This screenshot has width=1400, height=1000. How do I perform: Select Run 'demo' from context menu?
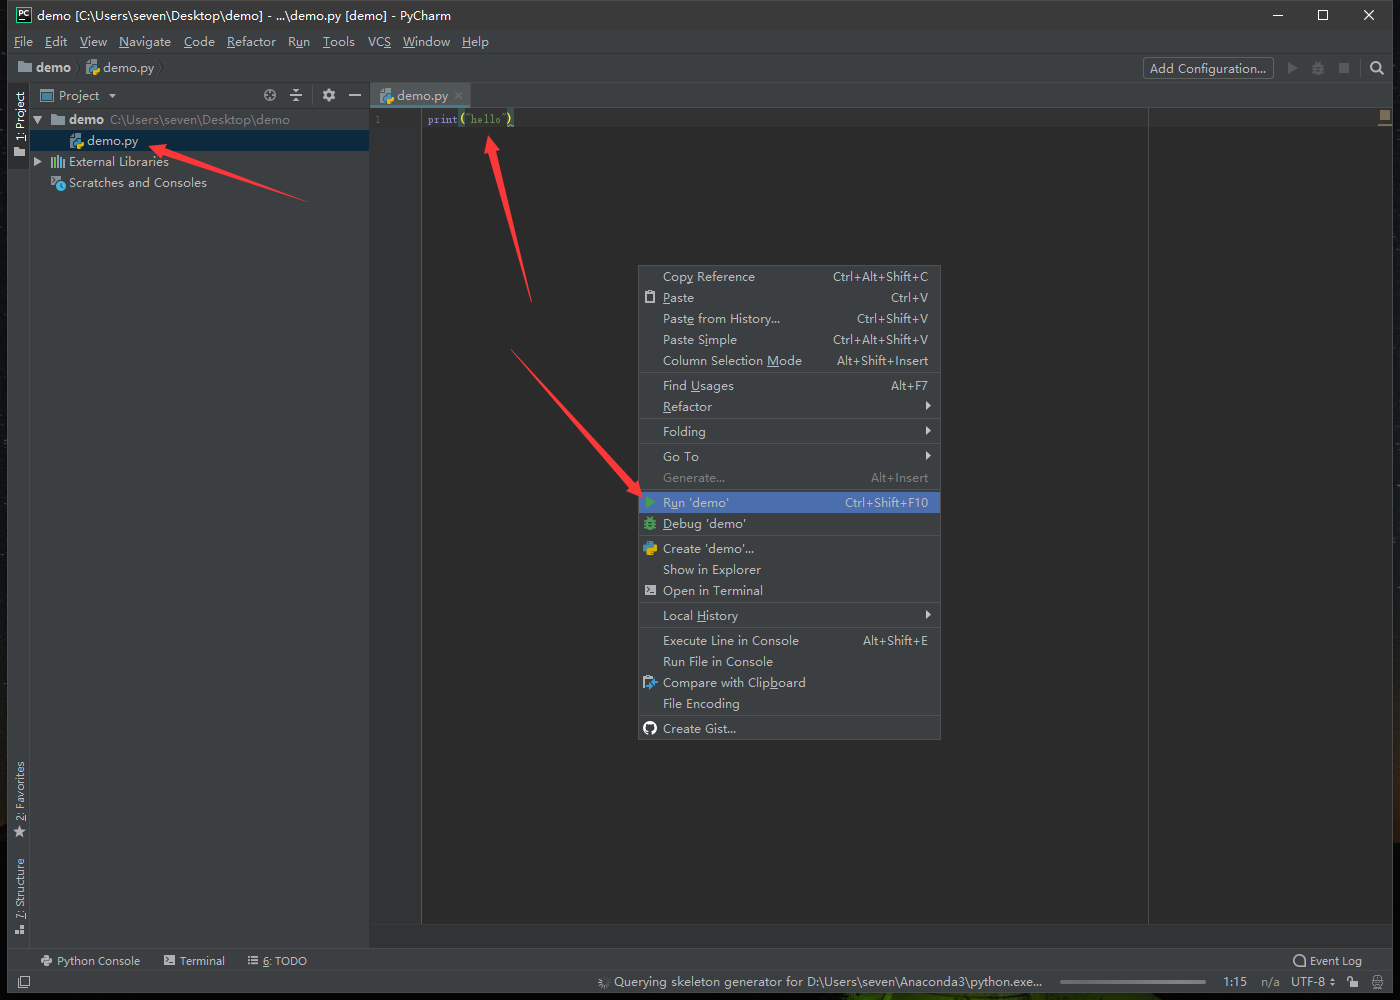[x=789, y=503]
